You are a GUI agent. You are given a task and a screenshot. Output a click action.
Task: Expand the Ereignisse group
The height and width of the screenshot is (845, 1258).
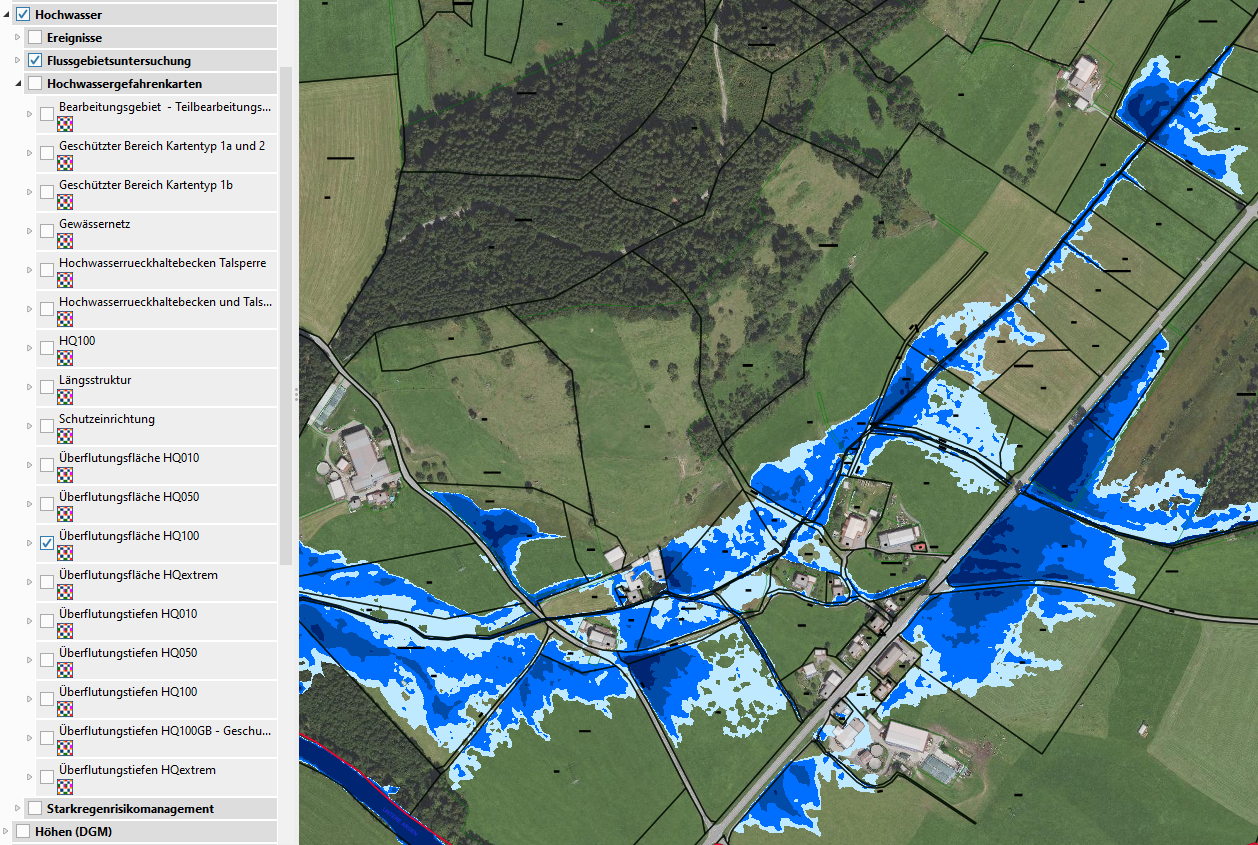click(17, 38)
